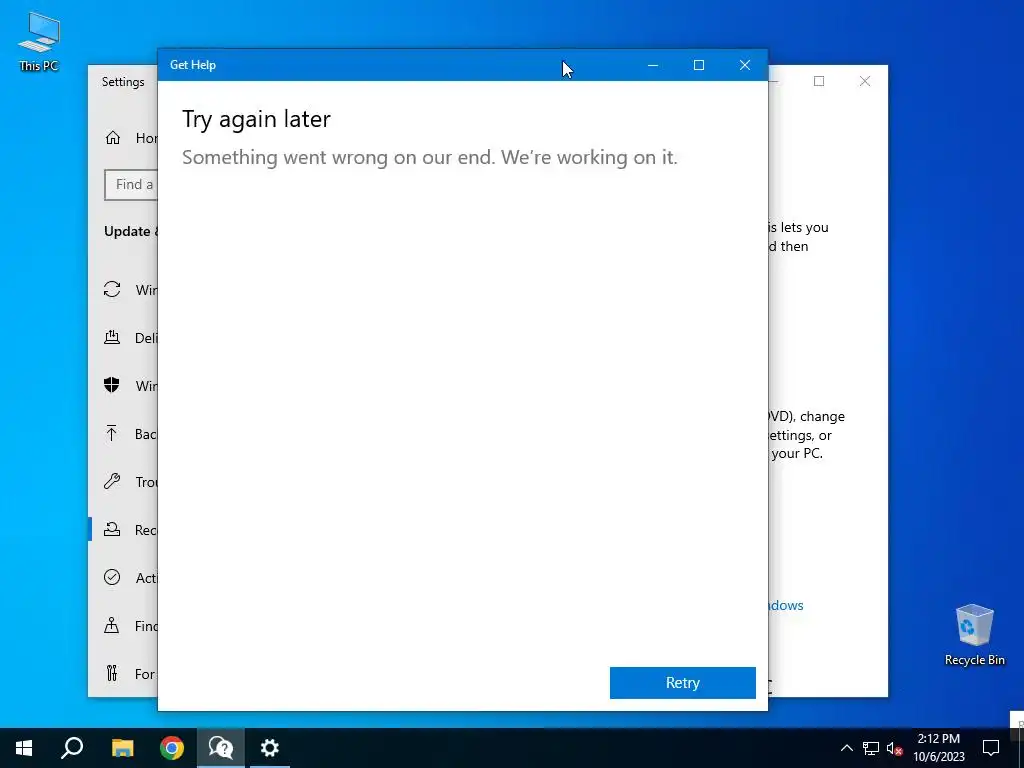Select Windows Update sync icon in Settings

112,289
